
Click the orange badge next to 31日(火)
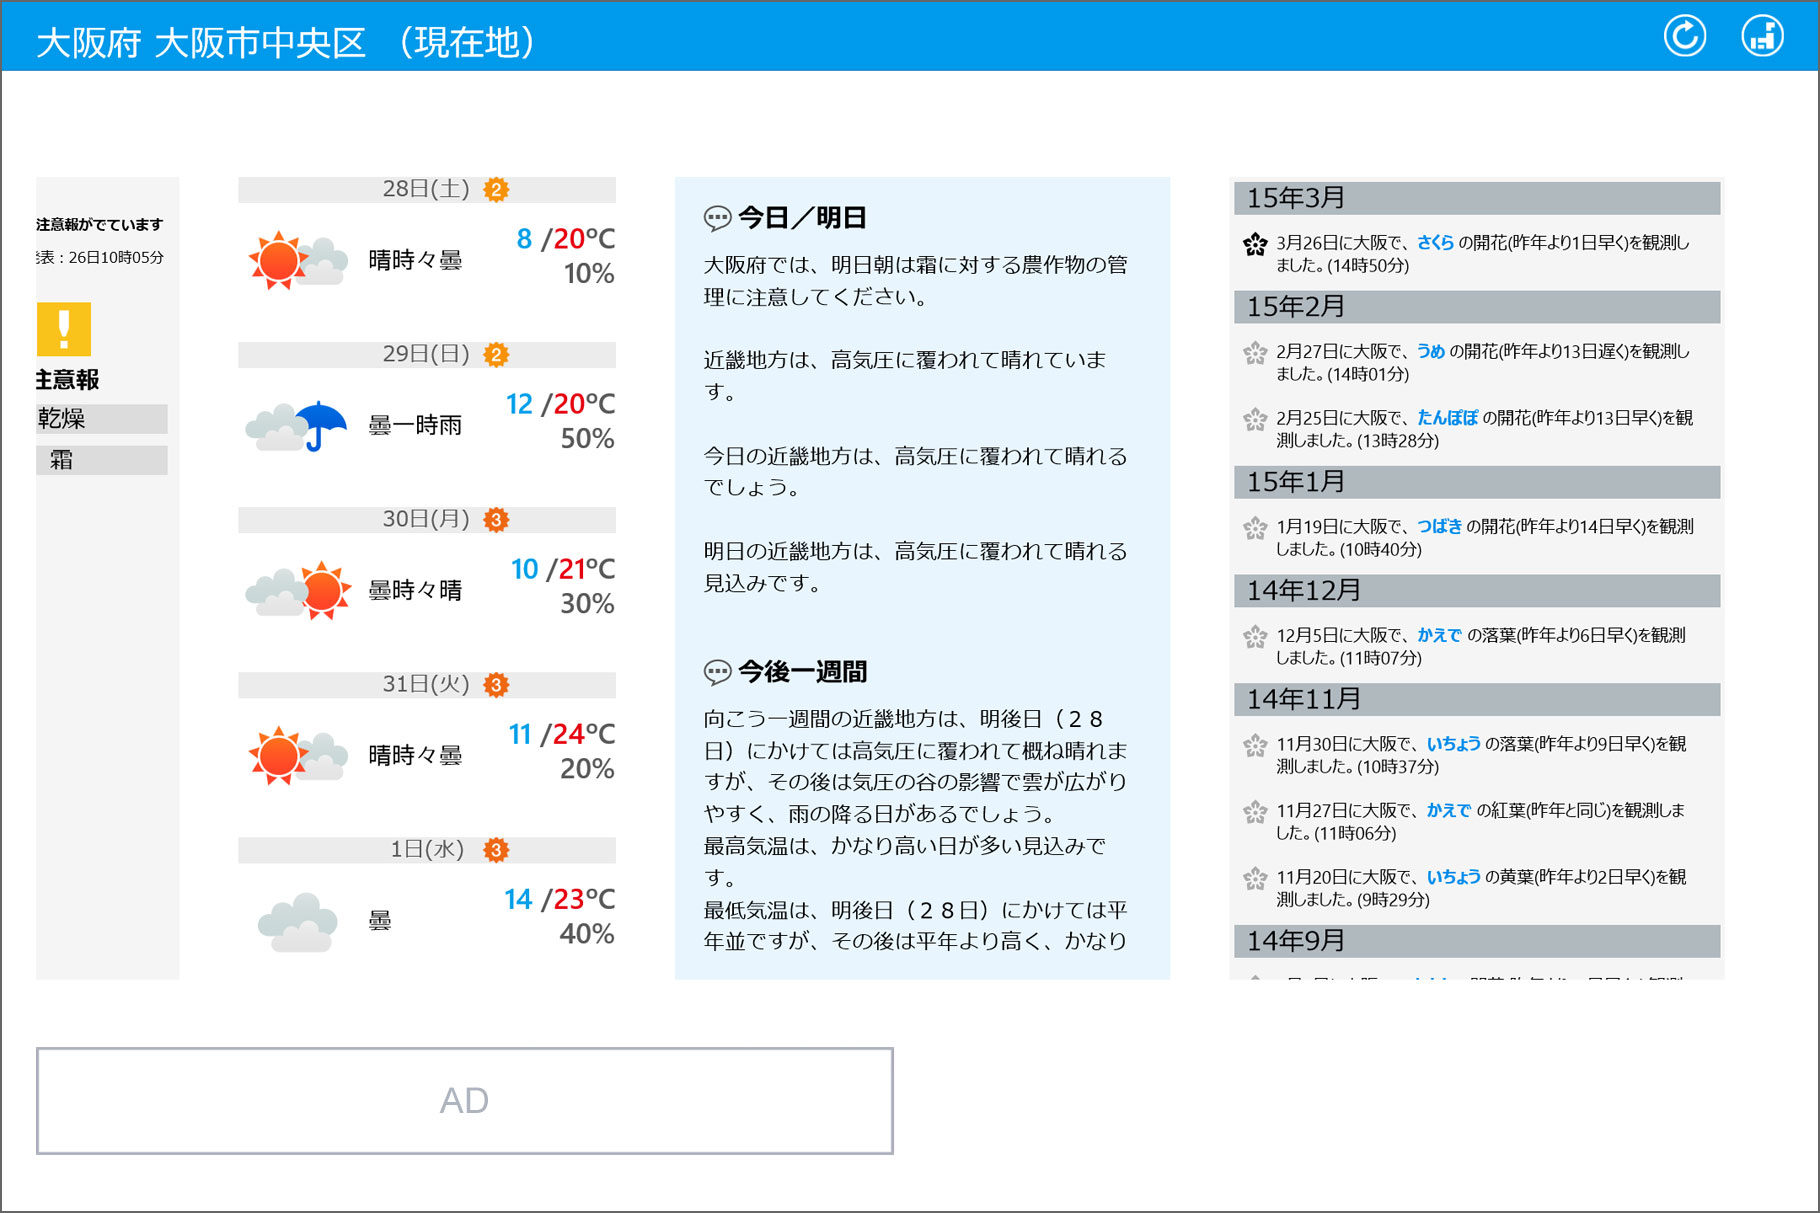(x=496, y=684)
